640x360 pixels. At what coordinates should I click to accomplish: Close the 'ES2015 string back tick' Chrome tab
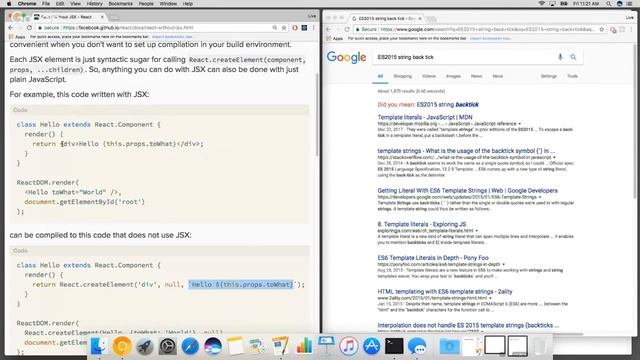(x=420, y=18)
